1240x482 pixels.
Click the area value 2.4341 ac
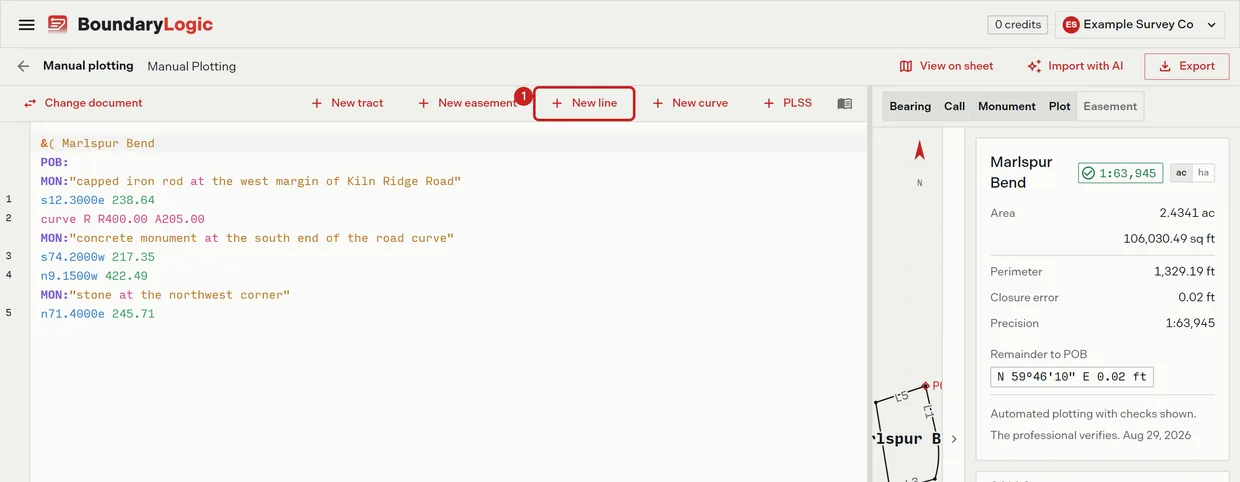pos(1186,213)
